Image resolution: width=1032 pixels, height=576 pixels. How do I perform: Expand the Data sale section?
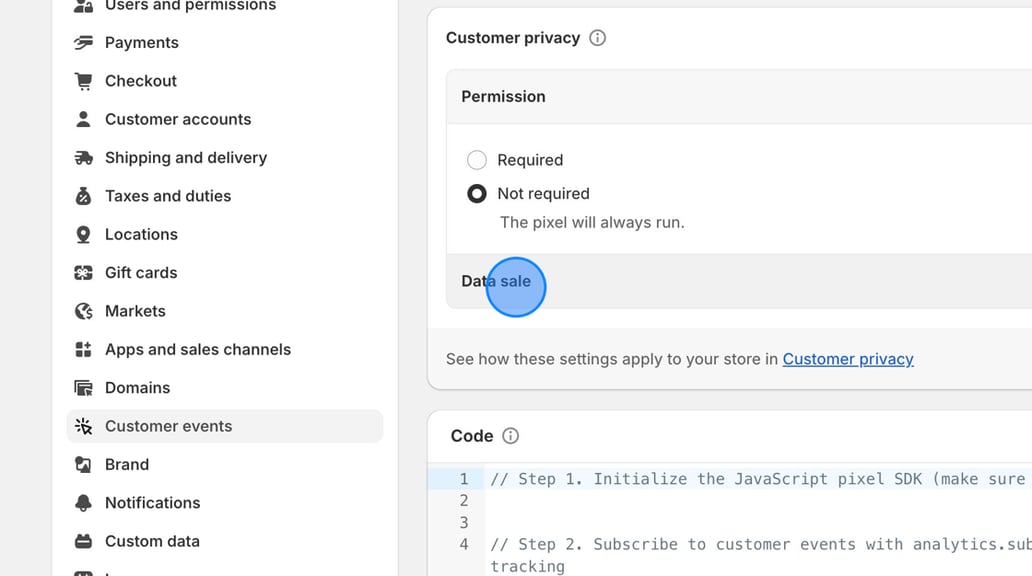(496, 281)
